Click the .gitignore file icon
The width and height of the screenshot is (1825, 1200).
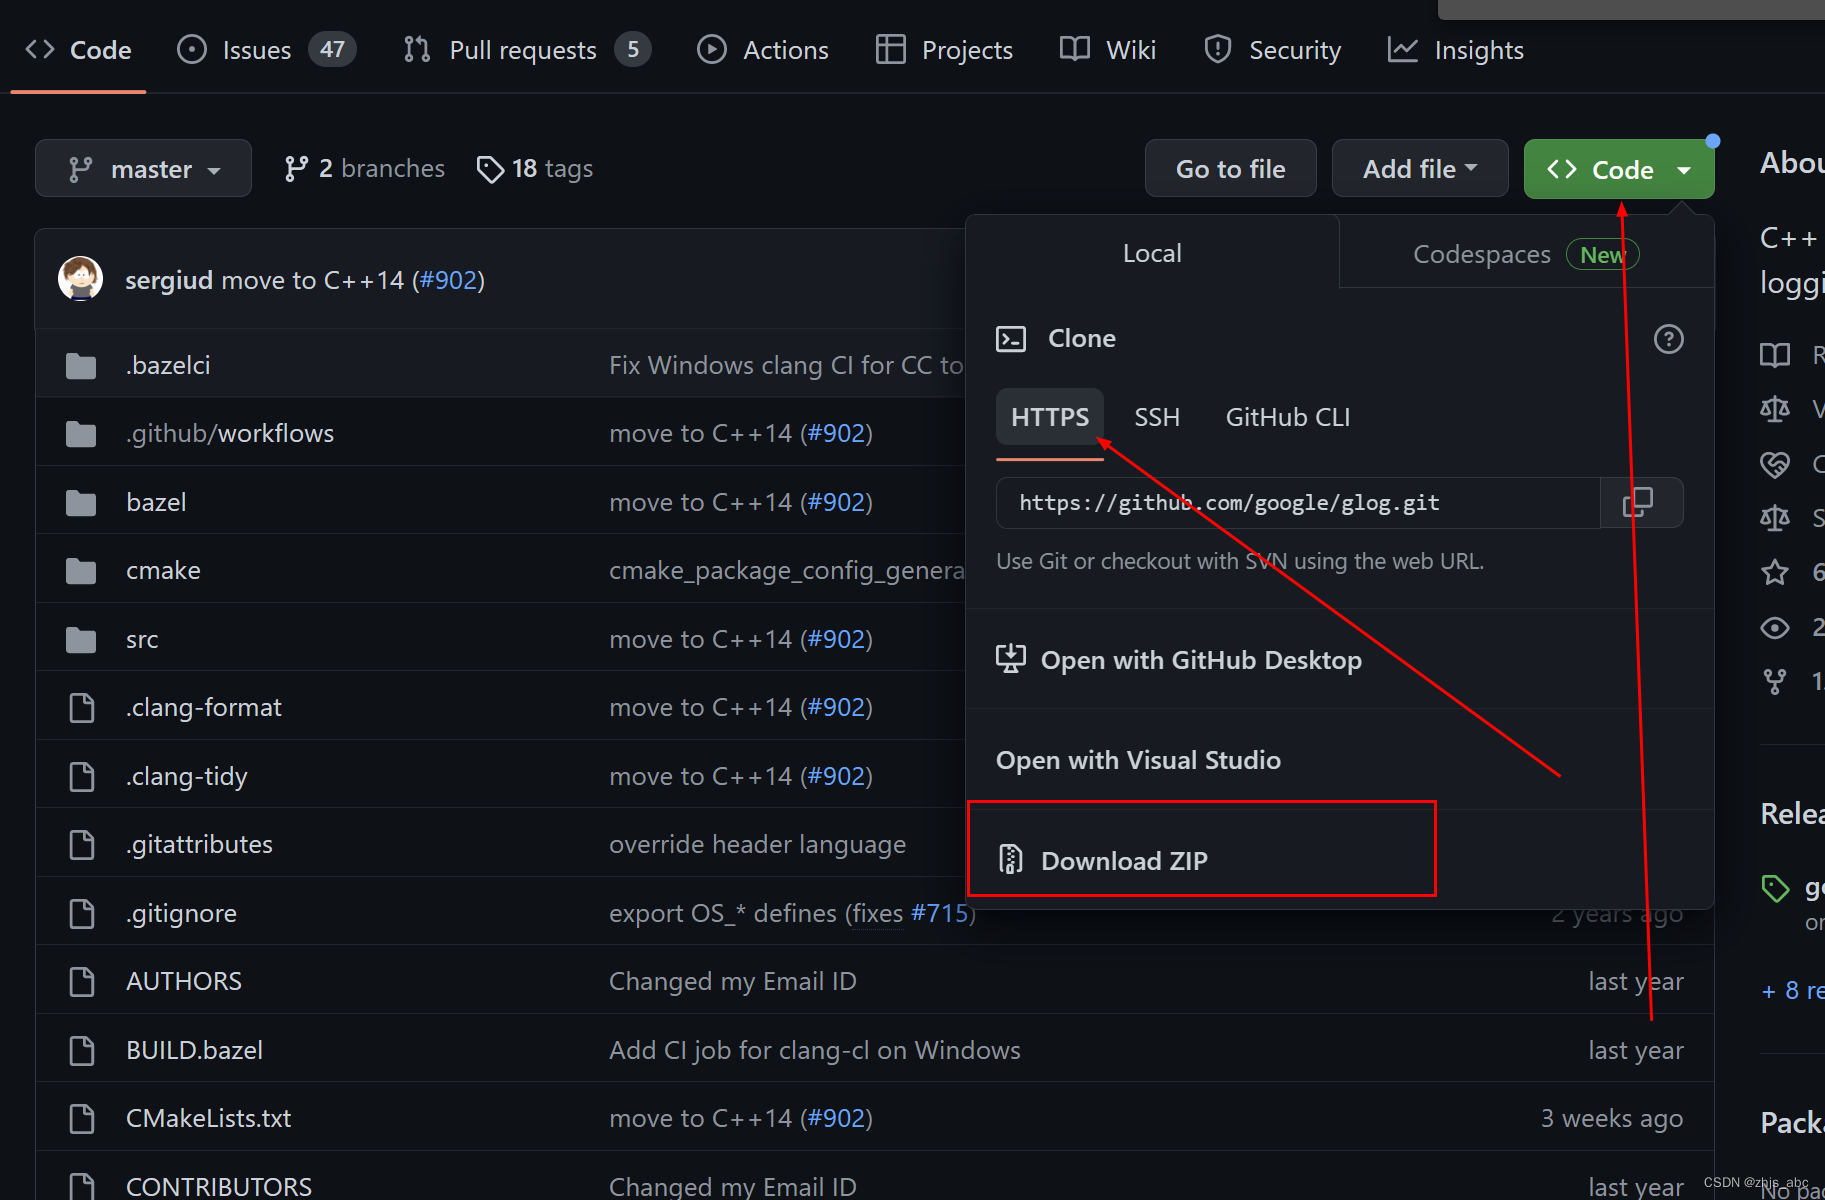pos(81,914)
